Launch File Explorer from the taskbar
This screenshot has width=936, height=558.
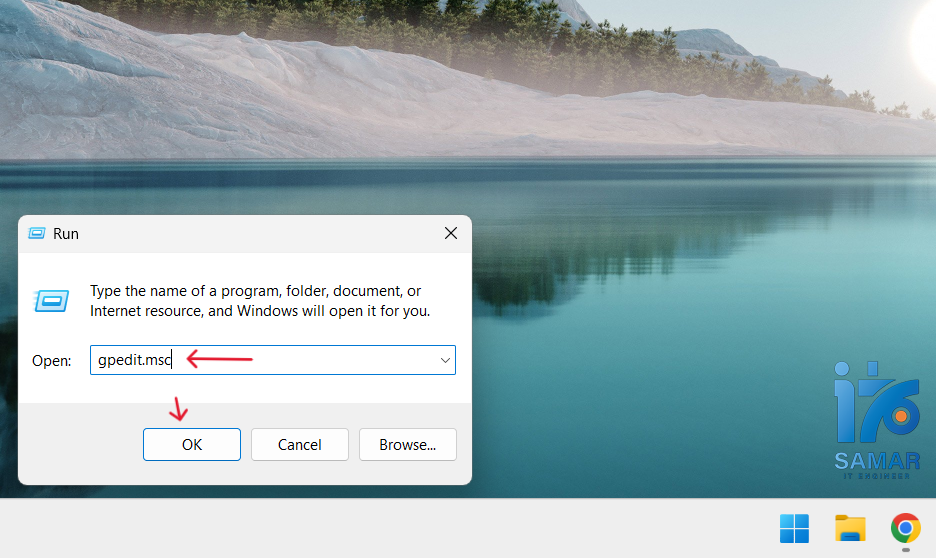click(x=850, y=528)
